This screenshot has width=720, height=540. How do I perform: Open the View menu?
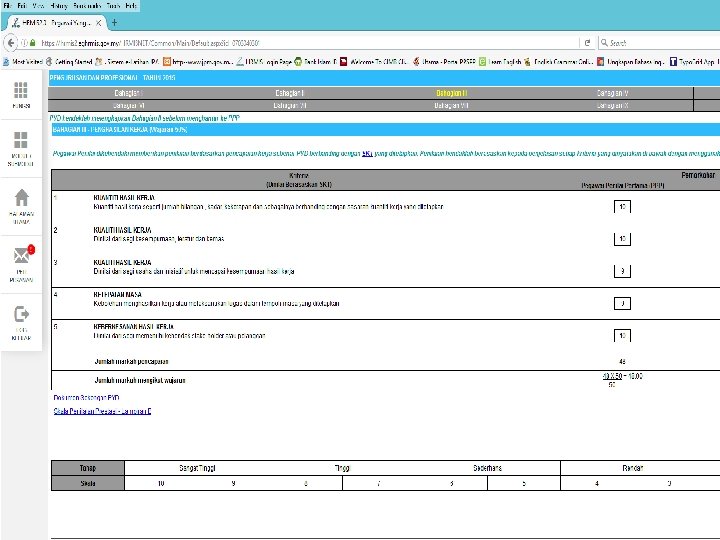click(38, 6)
